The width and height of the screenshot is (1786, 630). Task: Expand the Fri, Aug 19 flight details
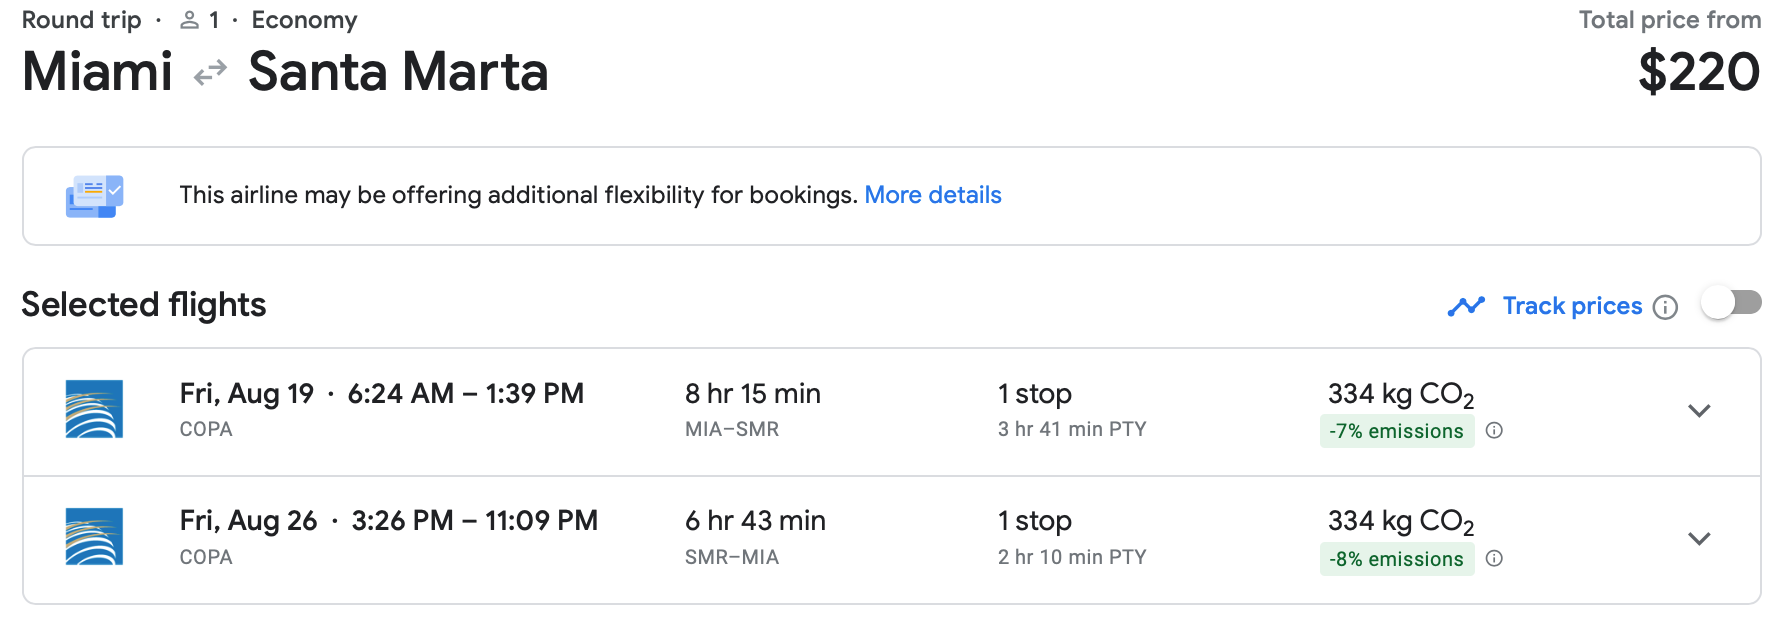(1699, 411)
